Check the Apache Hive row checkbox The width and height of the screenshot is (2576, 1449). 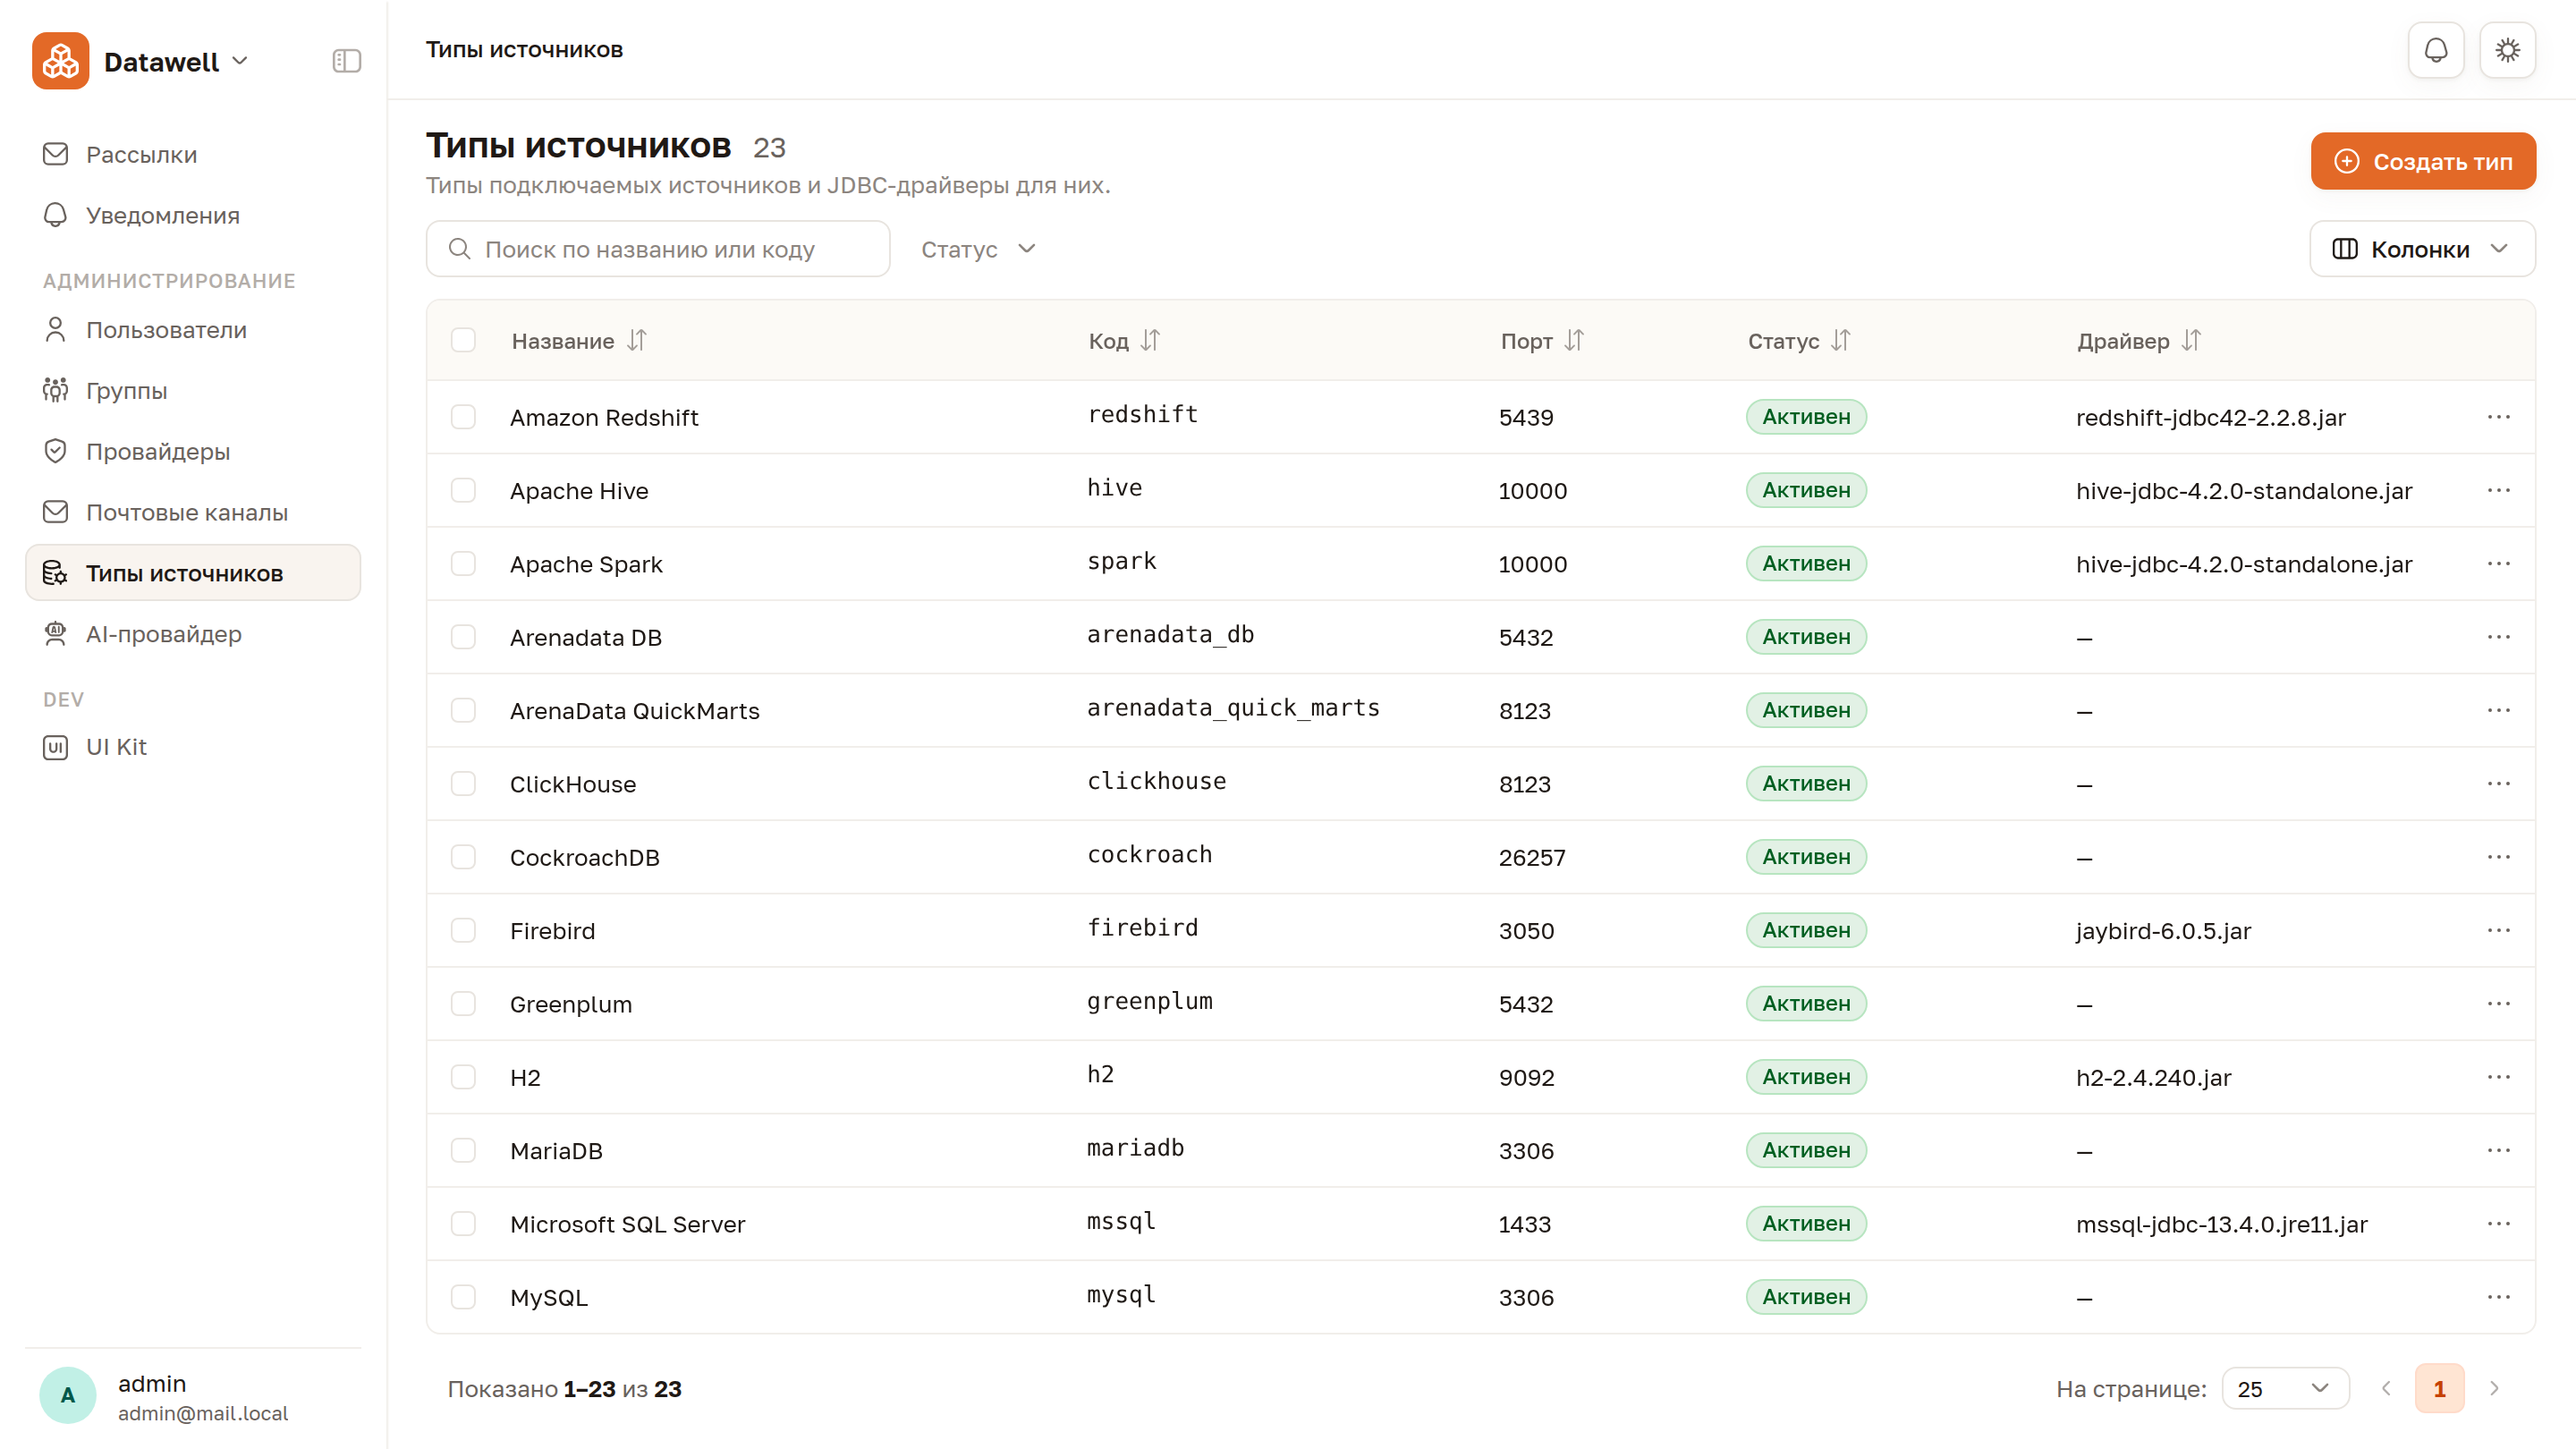click(463, 490)
